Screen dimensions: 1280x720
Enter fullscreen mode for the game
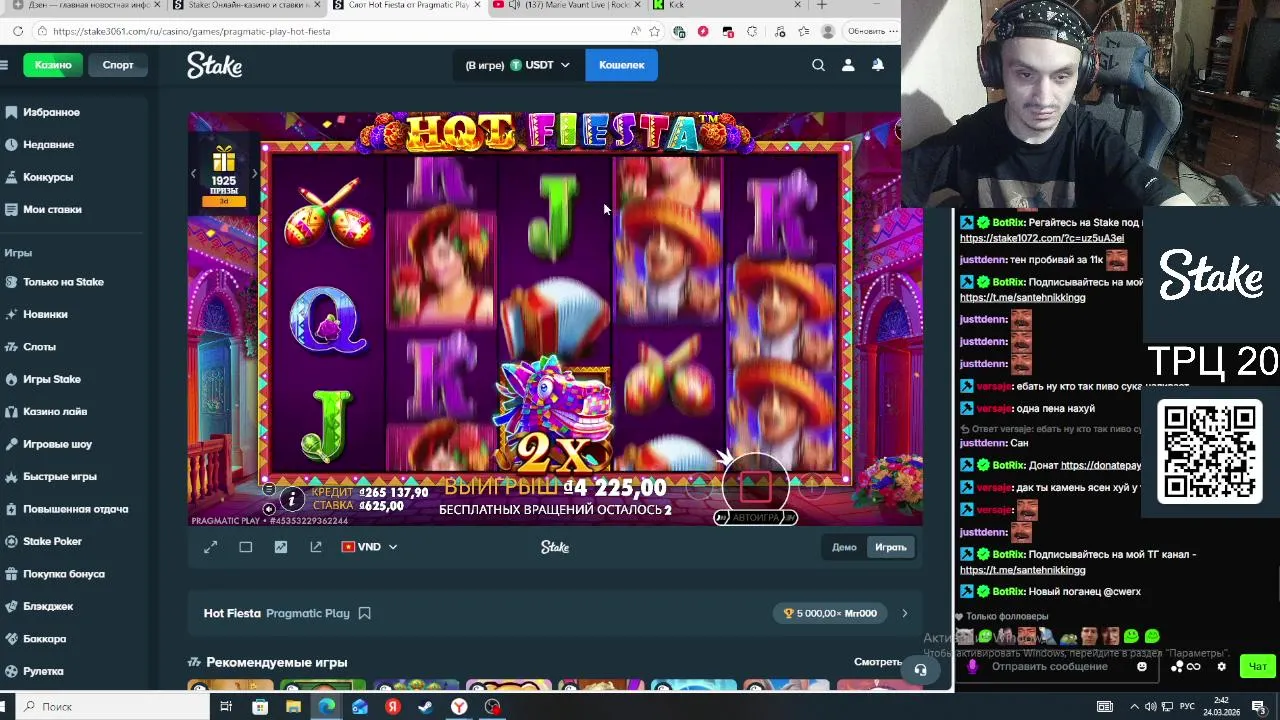tap(210, 547)
